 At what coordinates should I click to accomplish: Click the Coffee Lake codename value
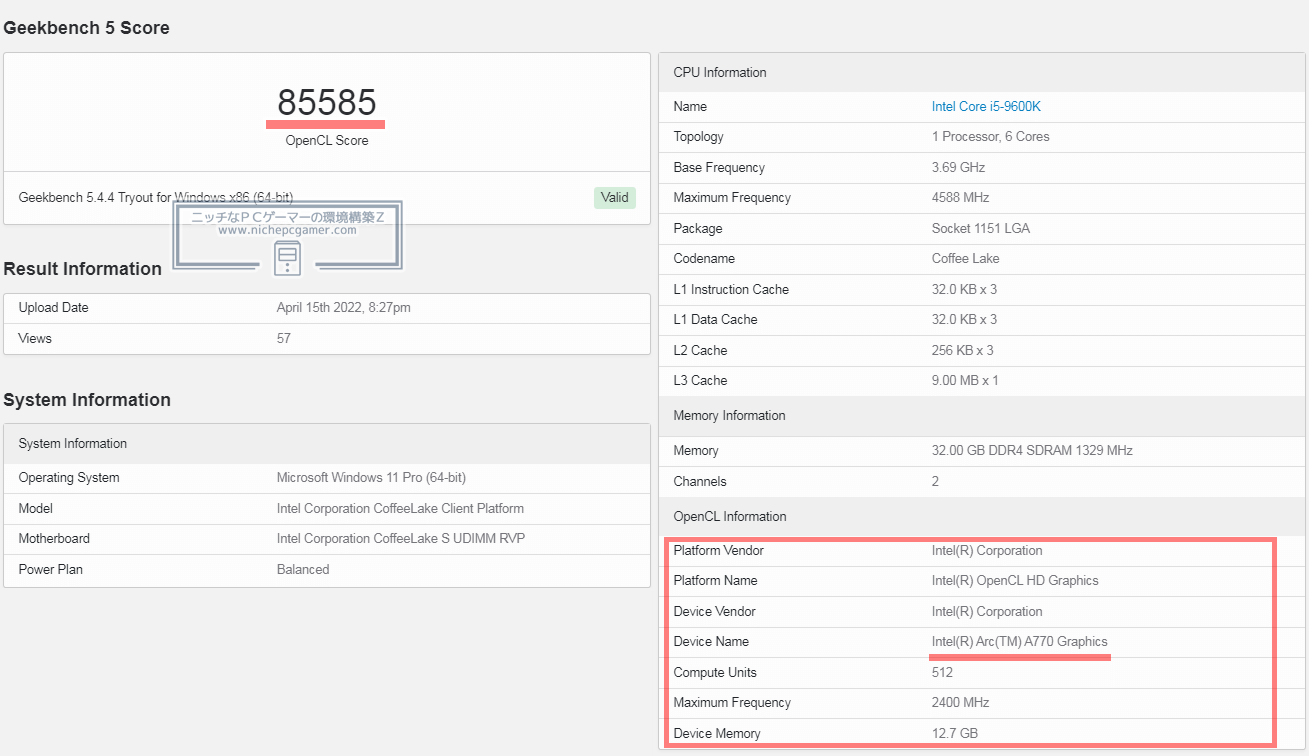click(965, 258)
